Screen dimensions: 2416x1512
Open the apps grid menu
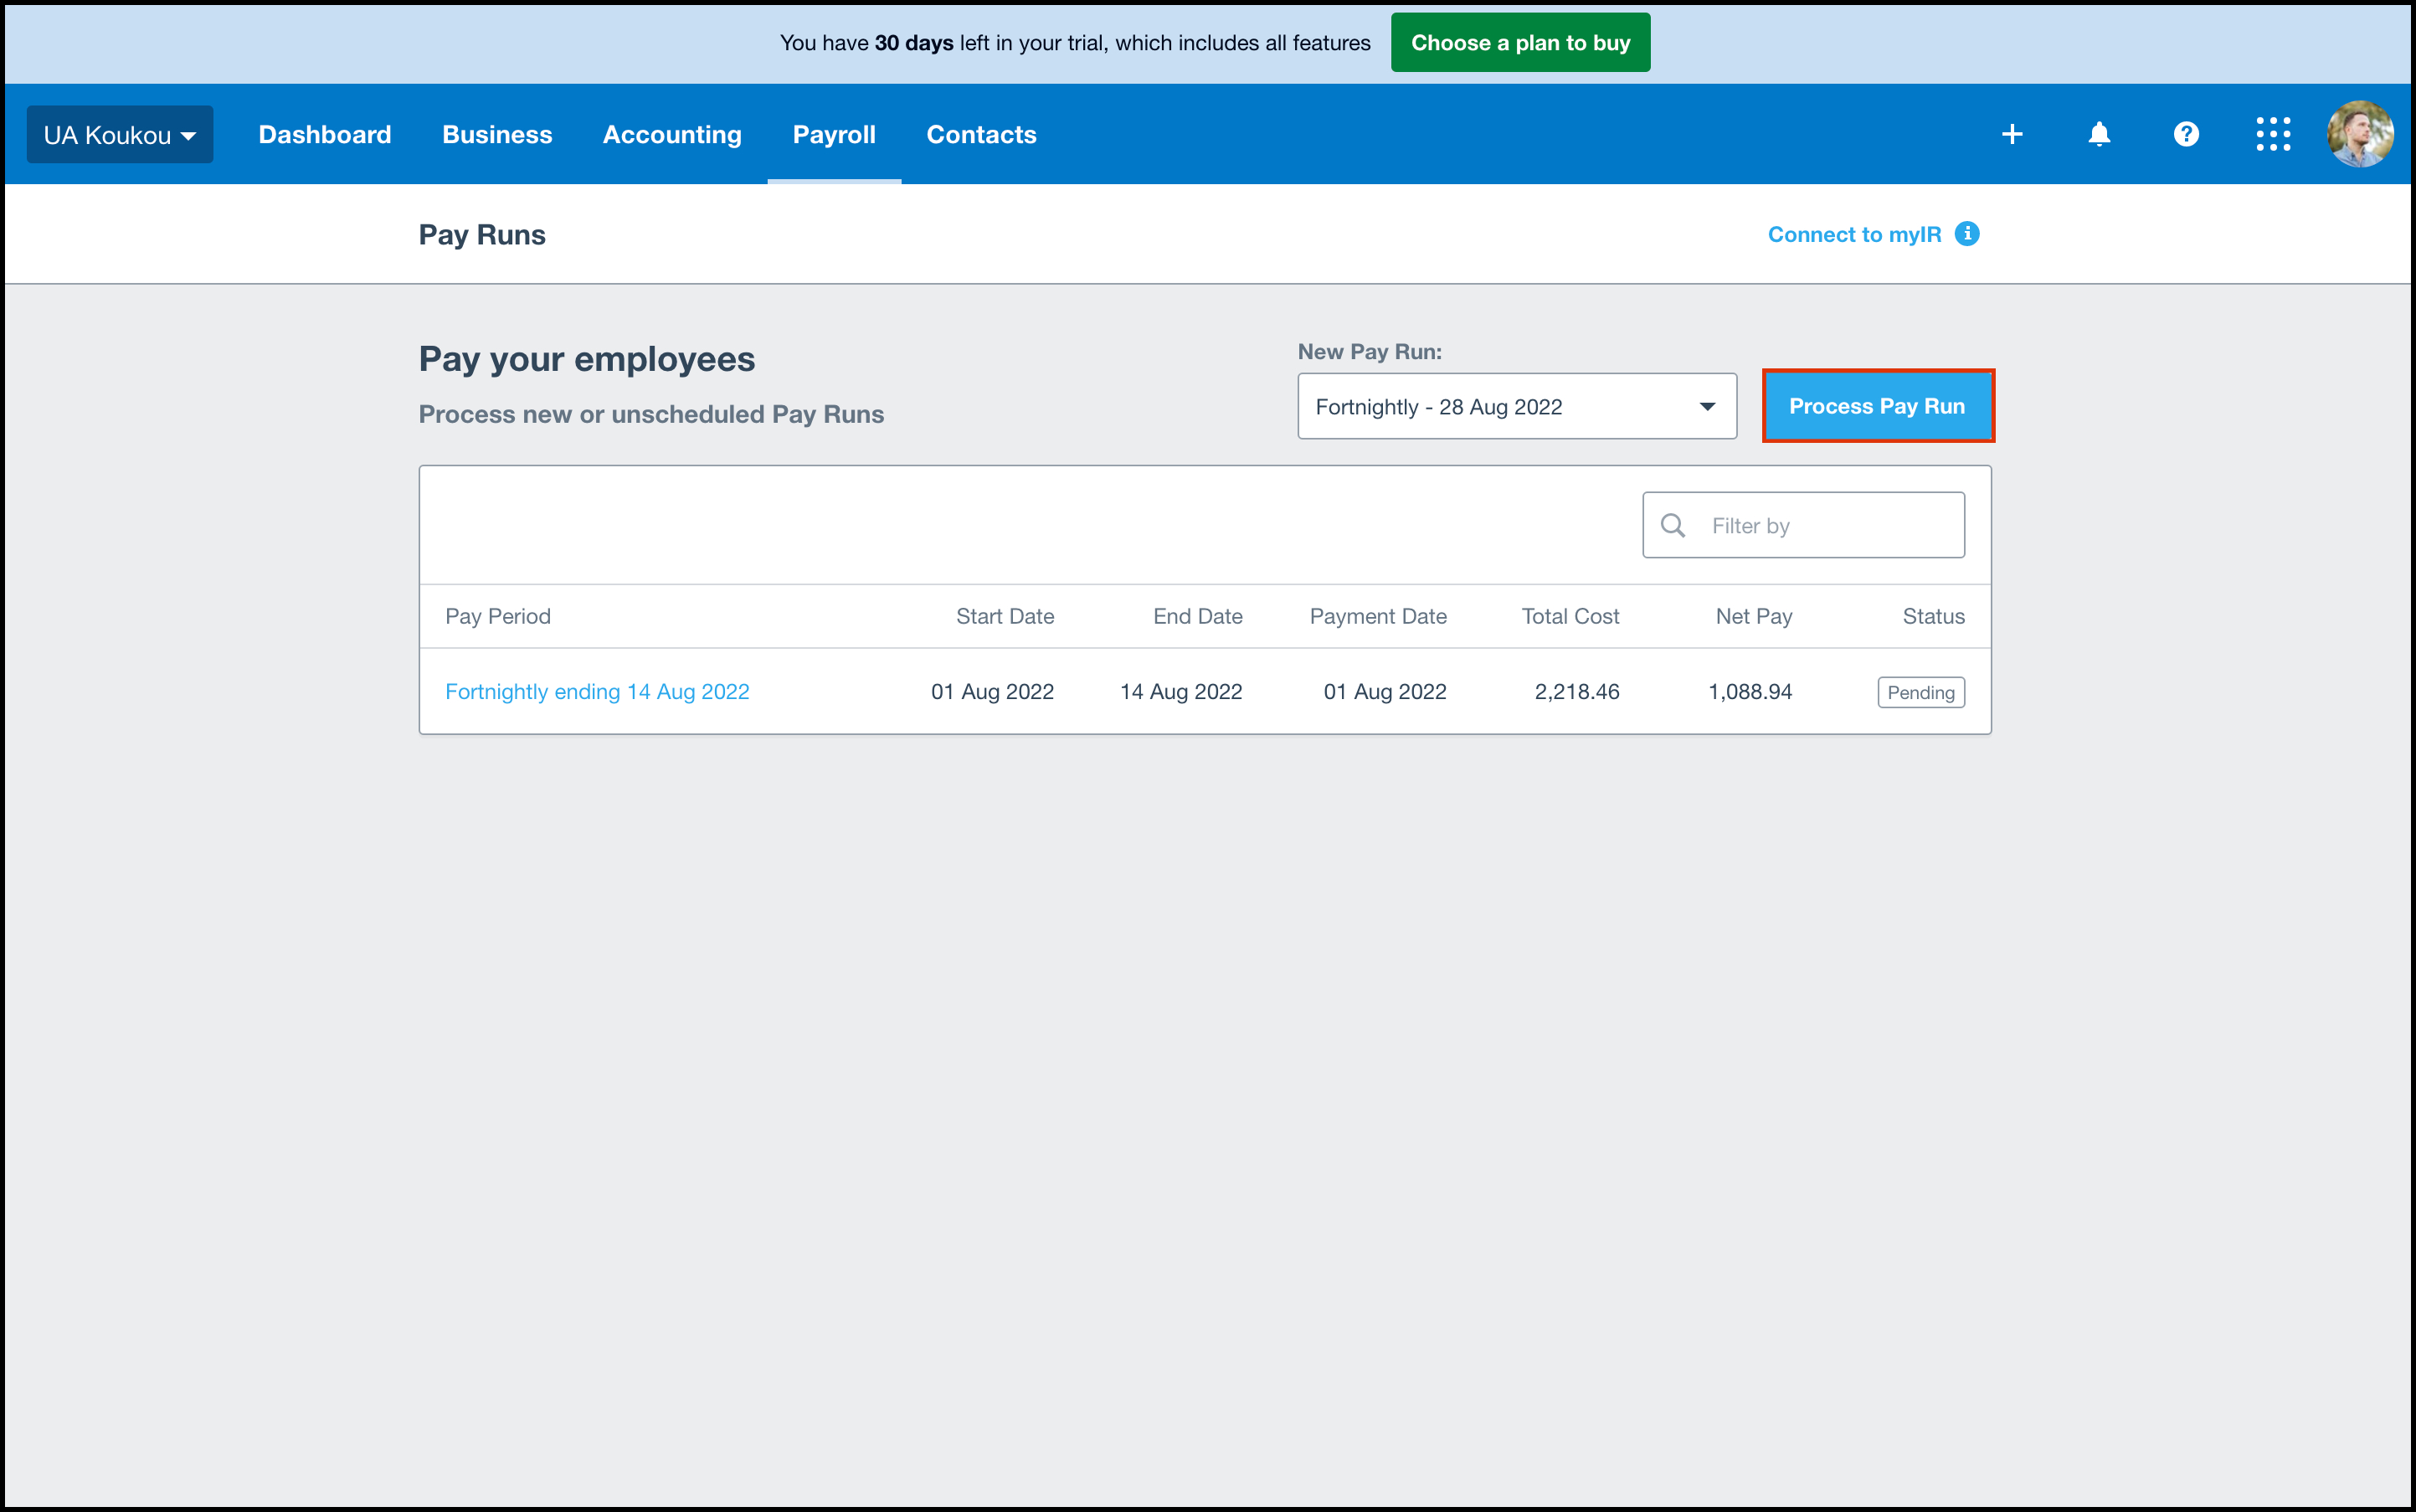pos(2273,134)
